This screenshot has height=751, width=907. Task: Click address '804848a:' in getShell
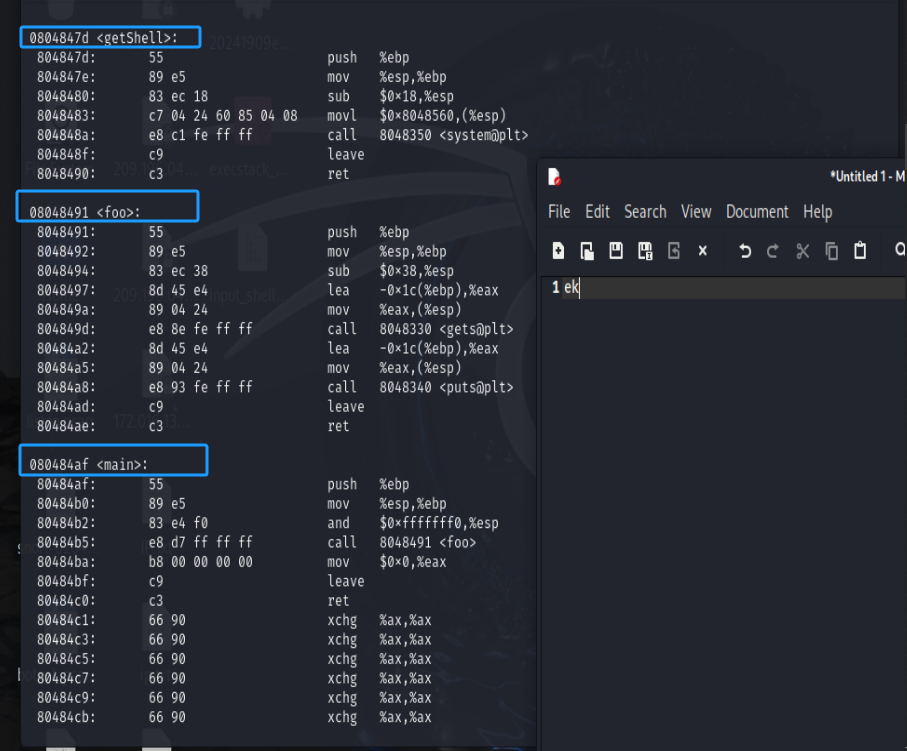click(66, 135)
